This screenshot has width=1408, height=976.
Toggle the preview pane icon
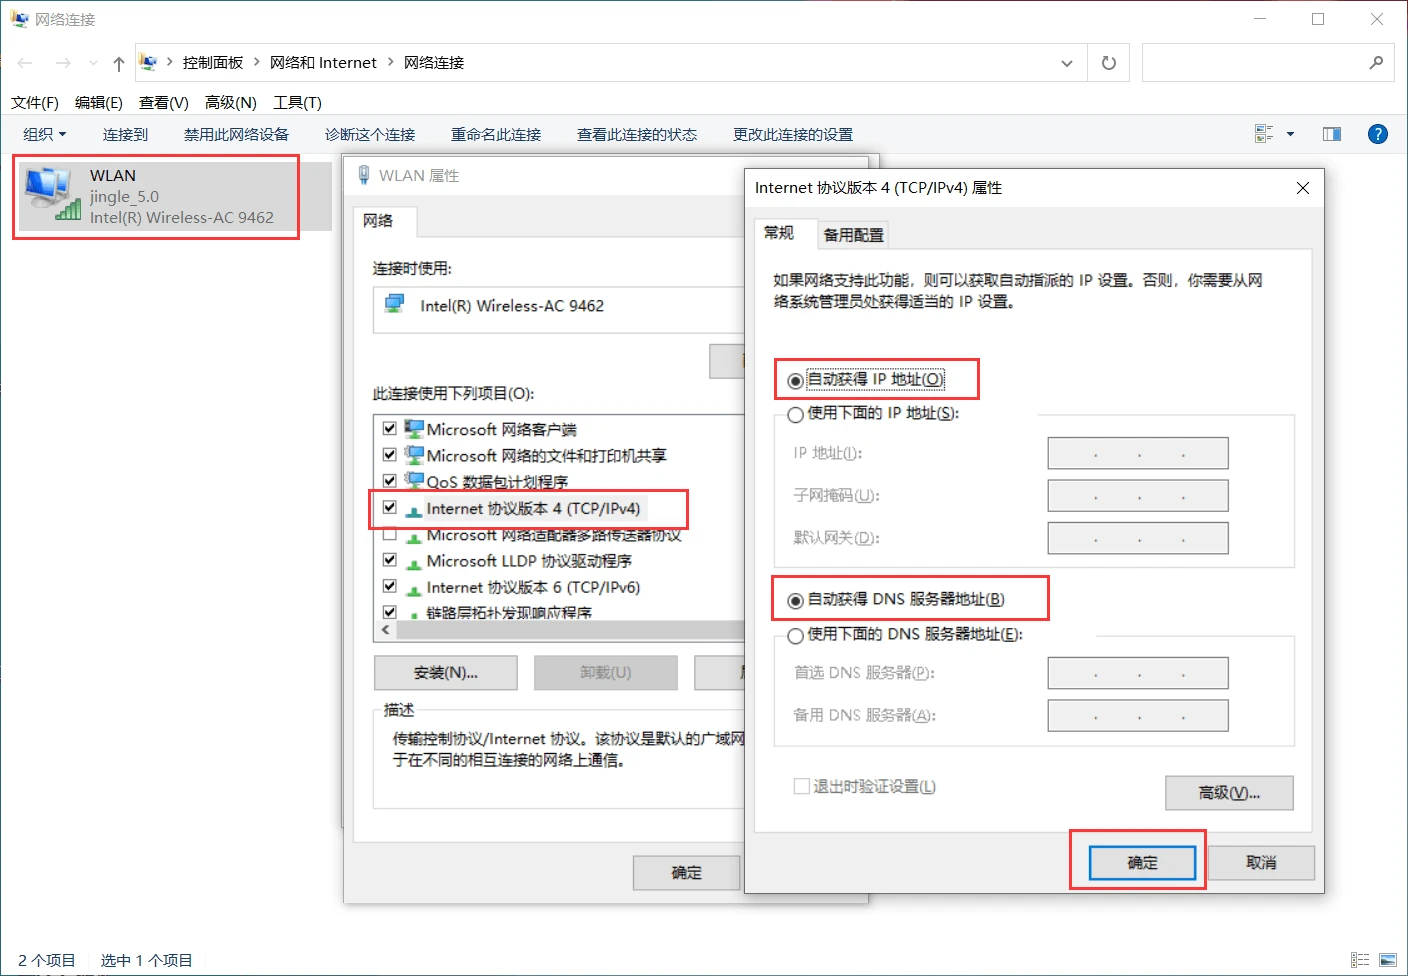point(1332,134)
